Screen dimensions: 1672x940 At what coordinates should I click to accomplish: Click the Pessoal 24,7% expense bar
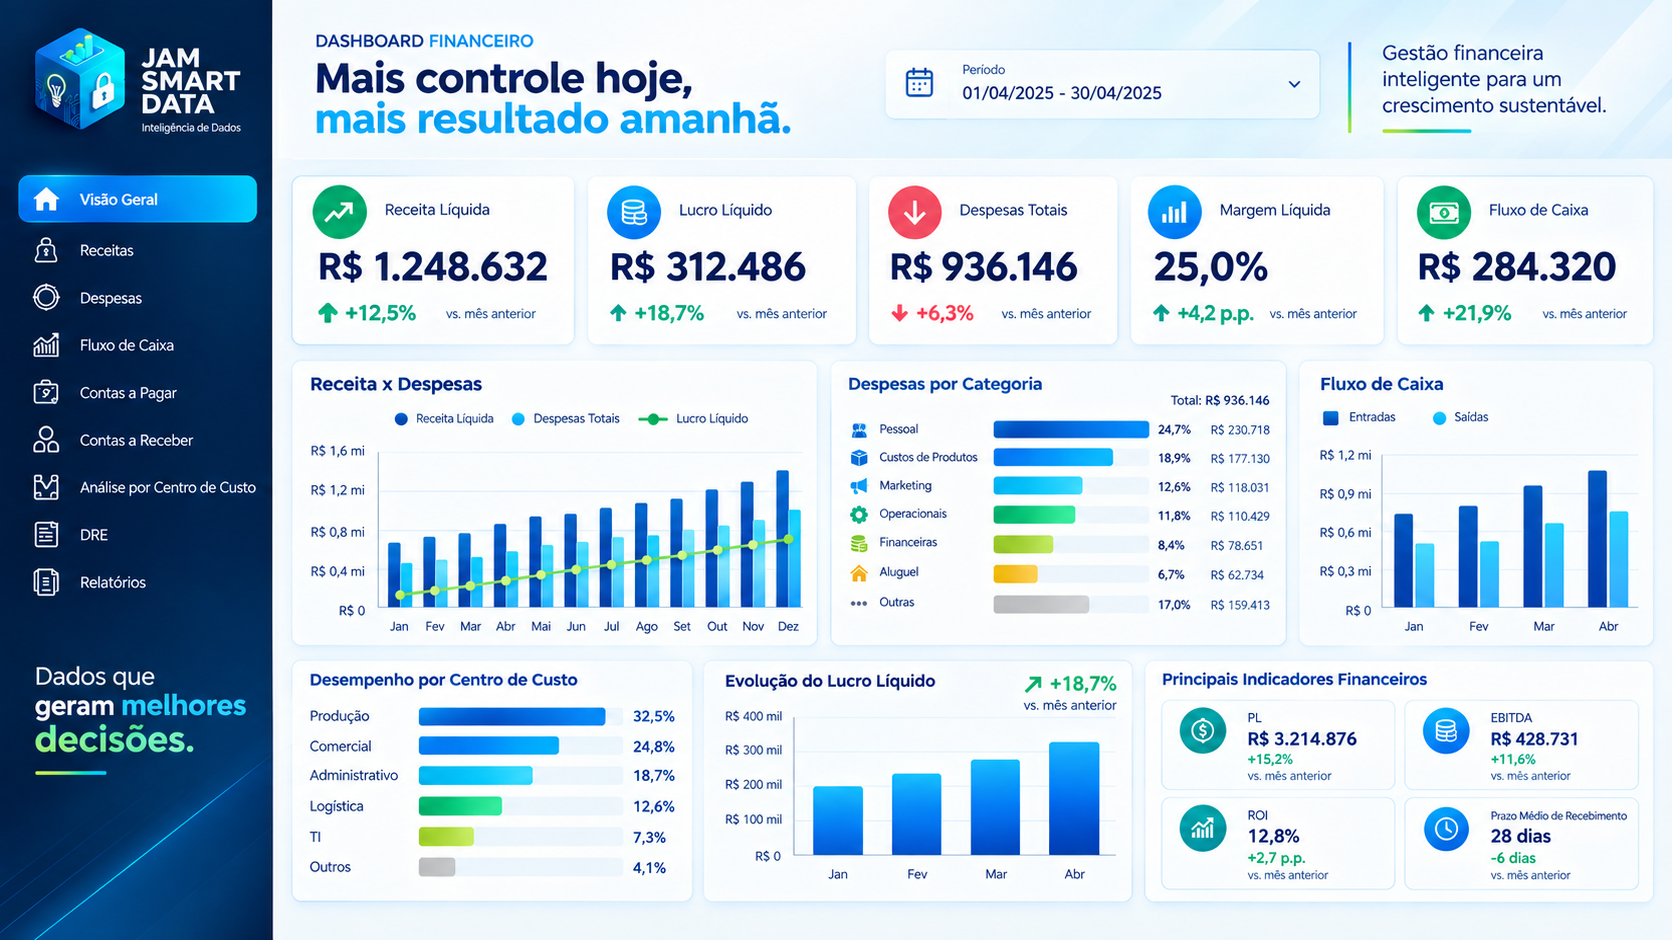1071,430
